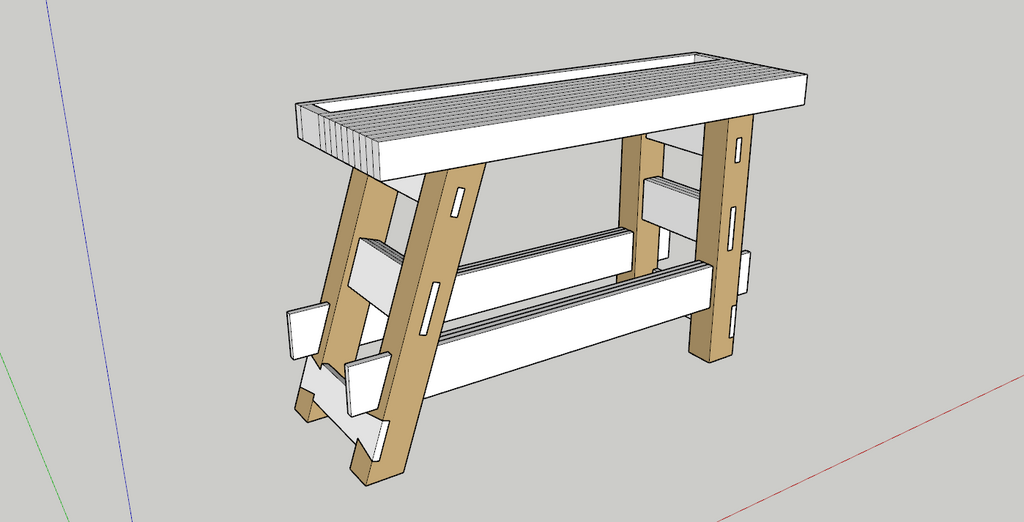The width and height of the screenshot is (1024, 522).
Task: Select the workbench top's long front face
Action: coord(591,127)
